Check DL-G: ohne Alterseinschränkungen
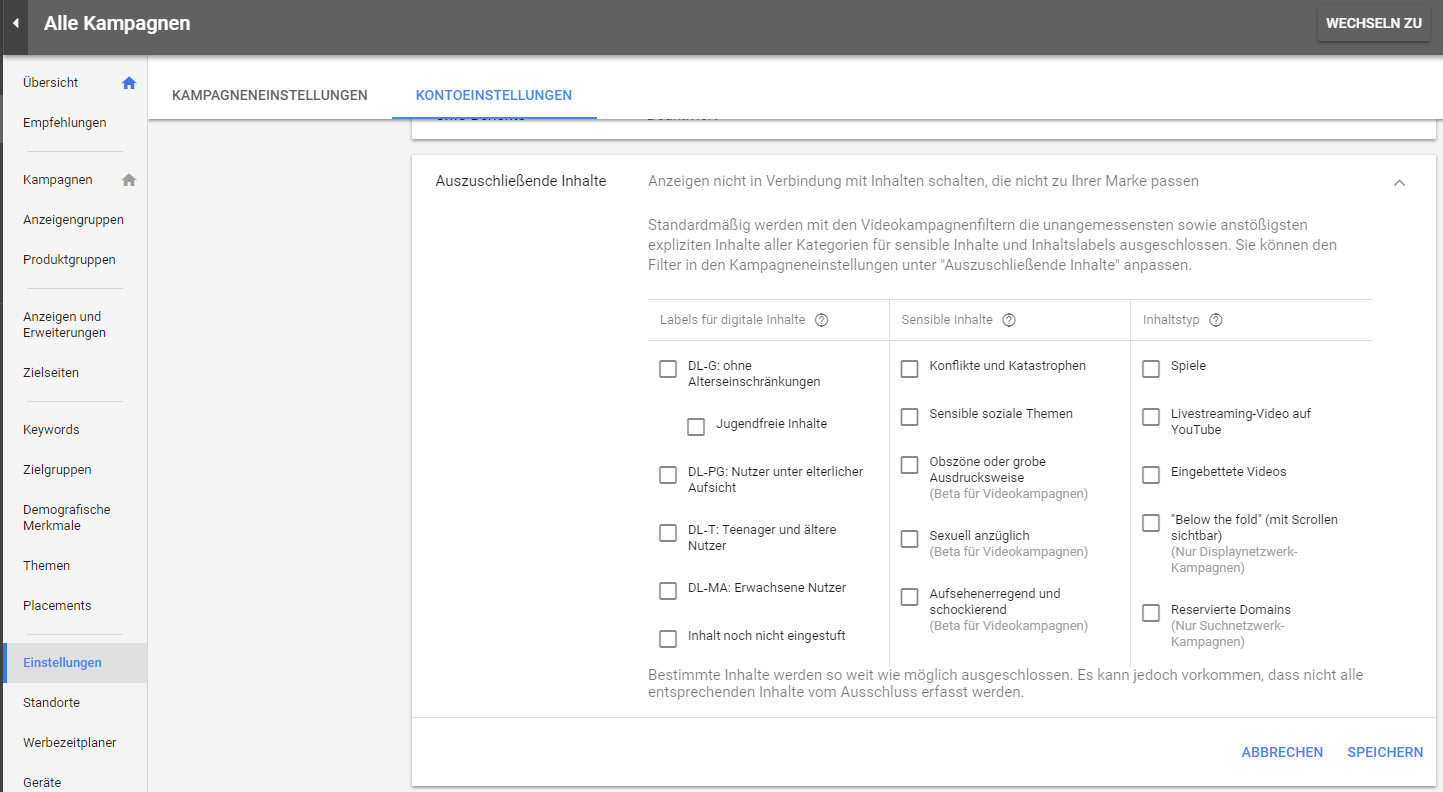1443x792 pixels. (668, 369)
